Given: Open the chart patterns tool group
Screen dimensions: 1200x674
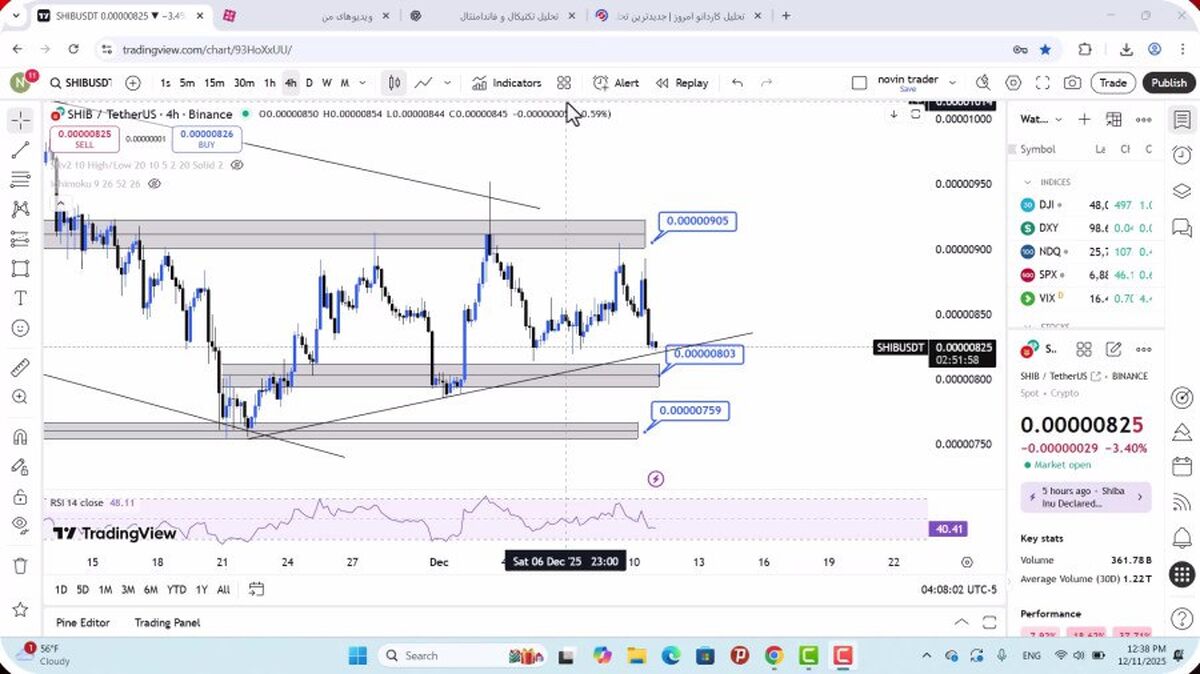Looking at the screenshot, I should [20, 209].
